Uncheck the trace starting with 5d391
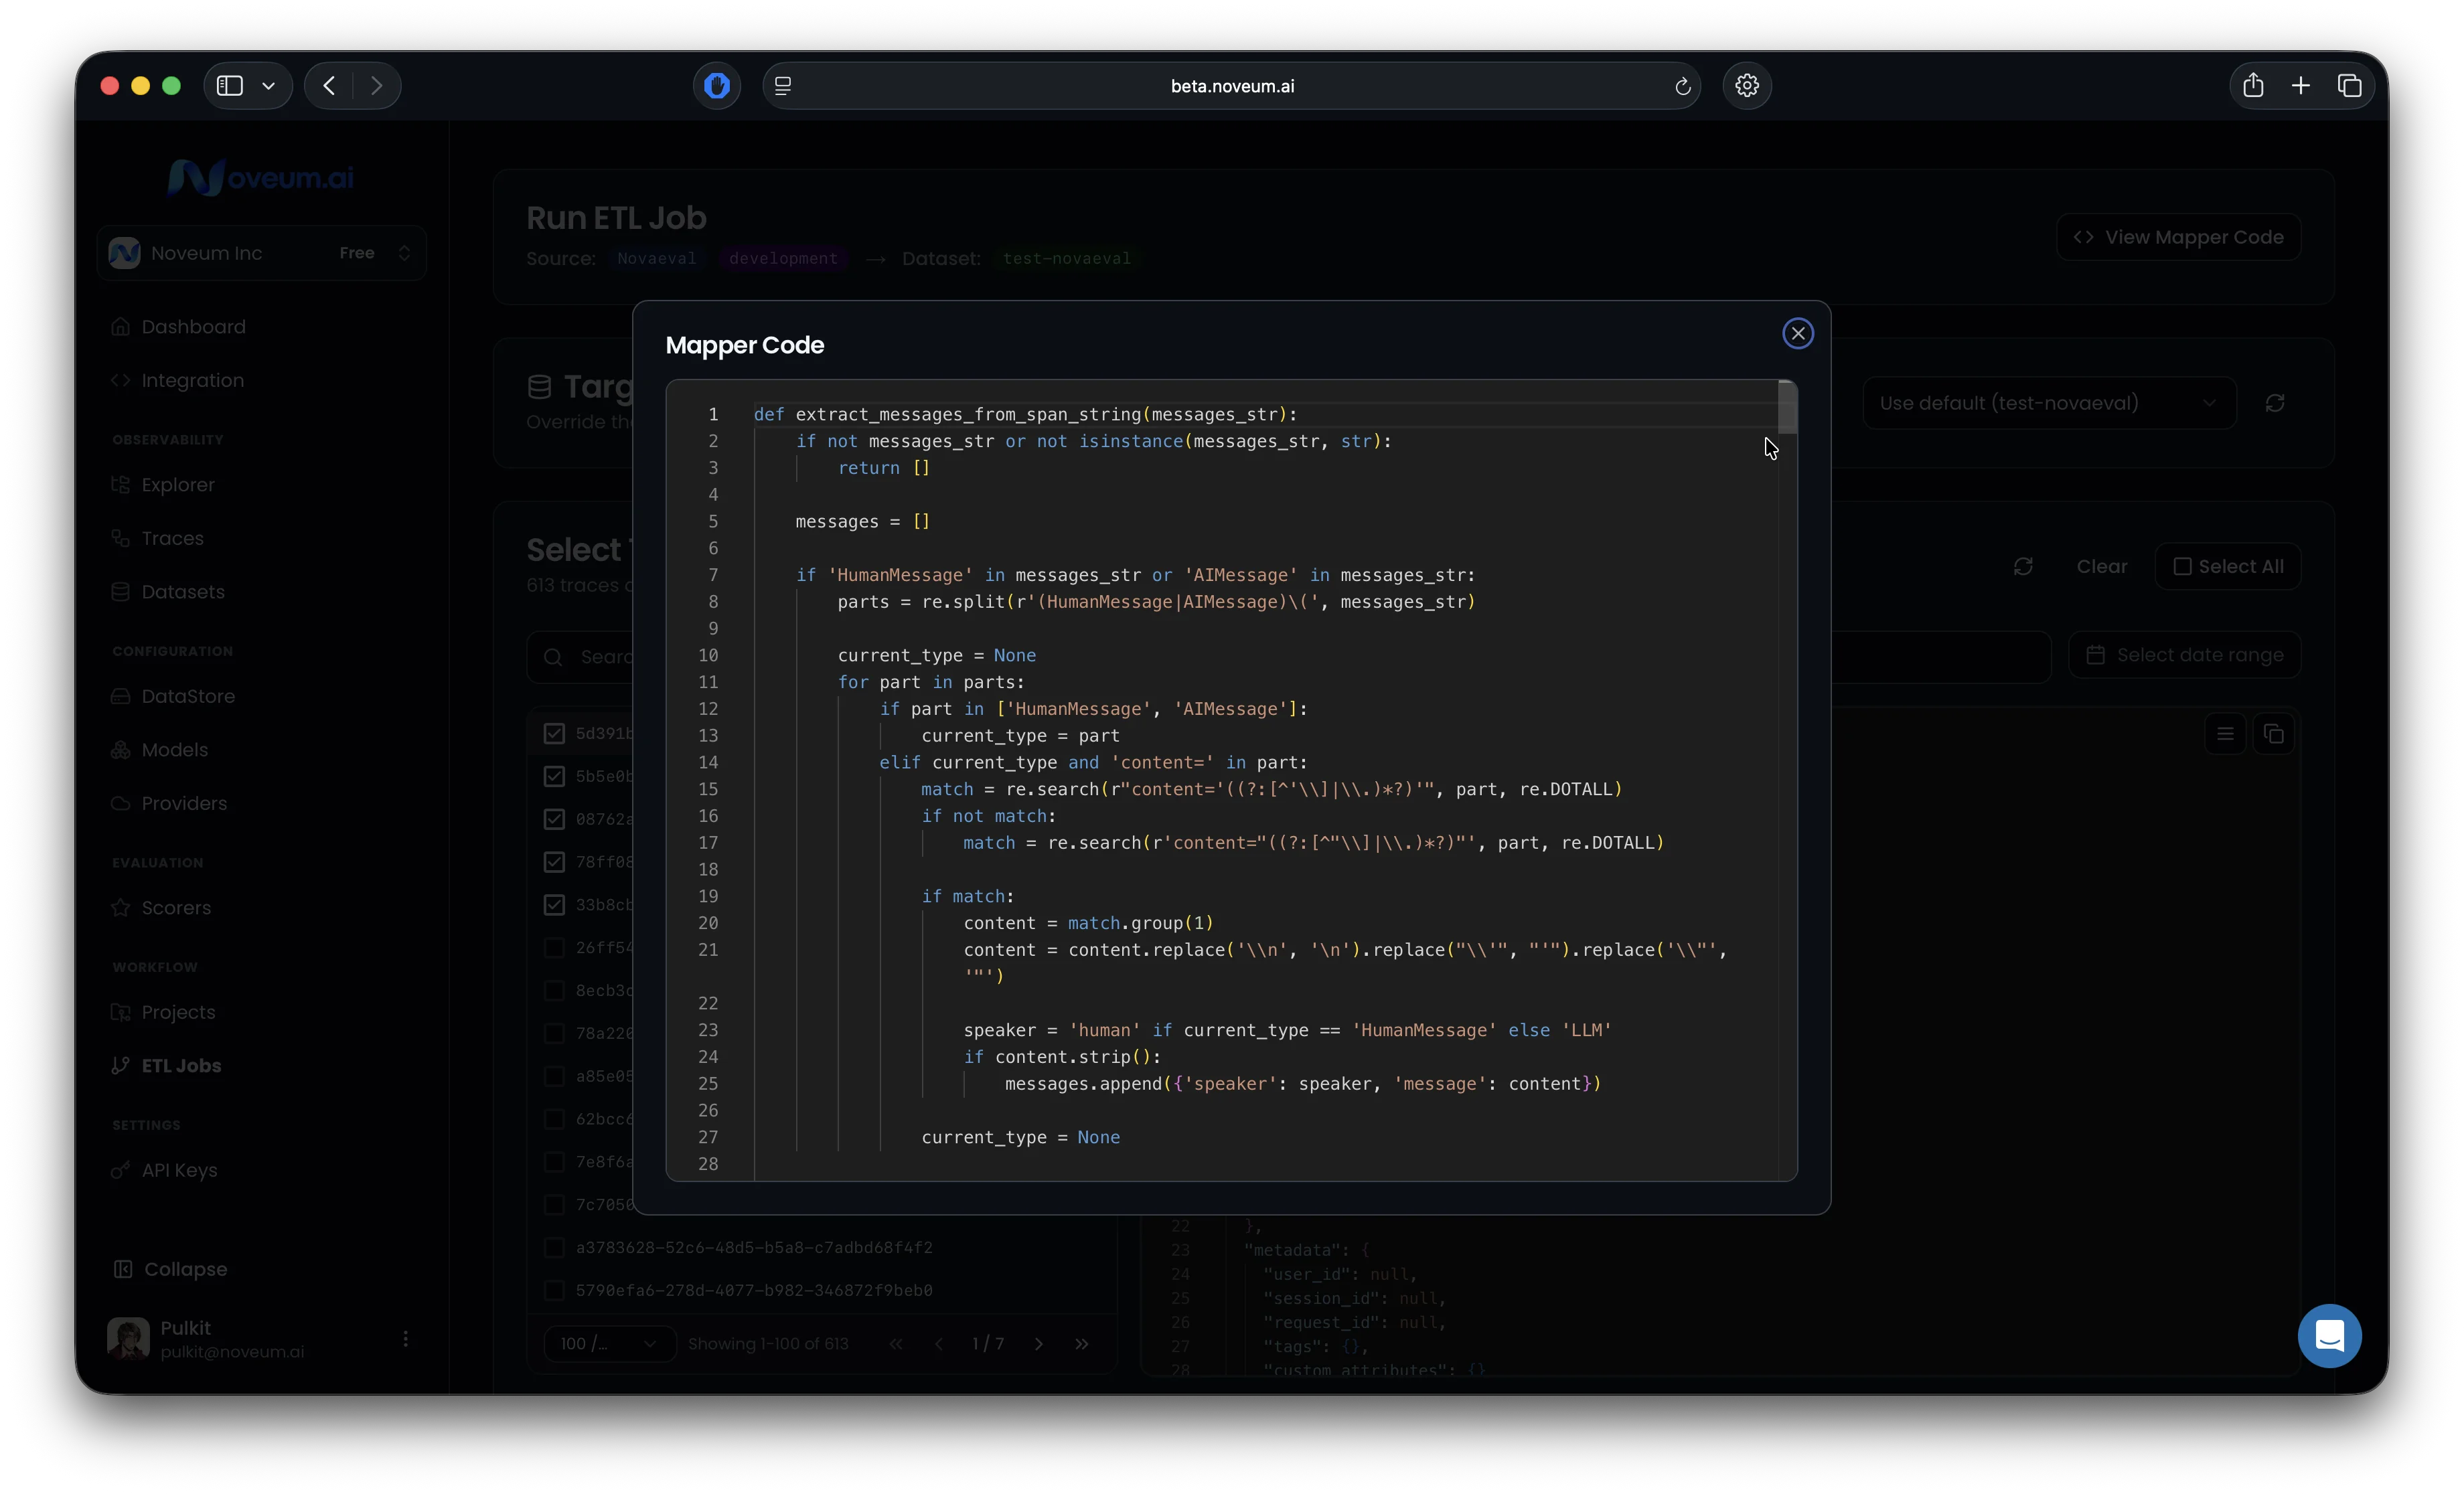This screenshot has width=2464, height=1494. [x=554, y=733]
